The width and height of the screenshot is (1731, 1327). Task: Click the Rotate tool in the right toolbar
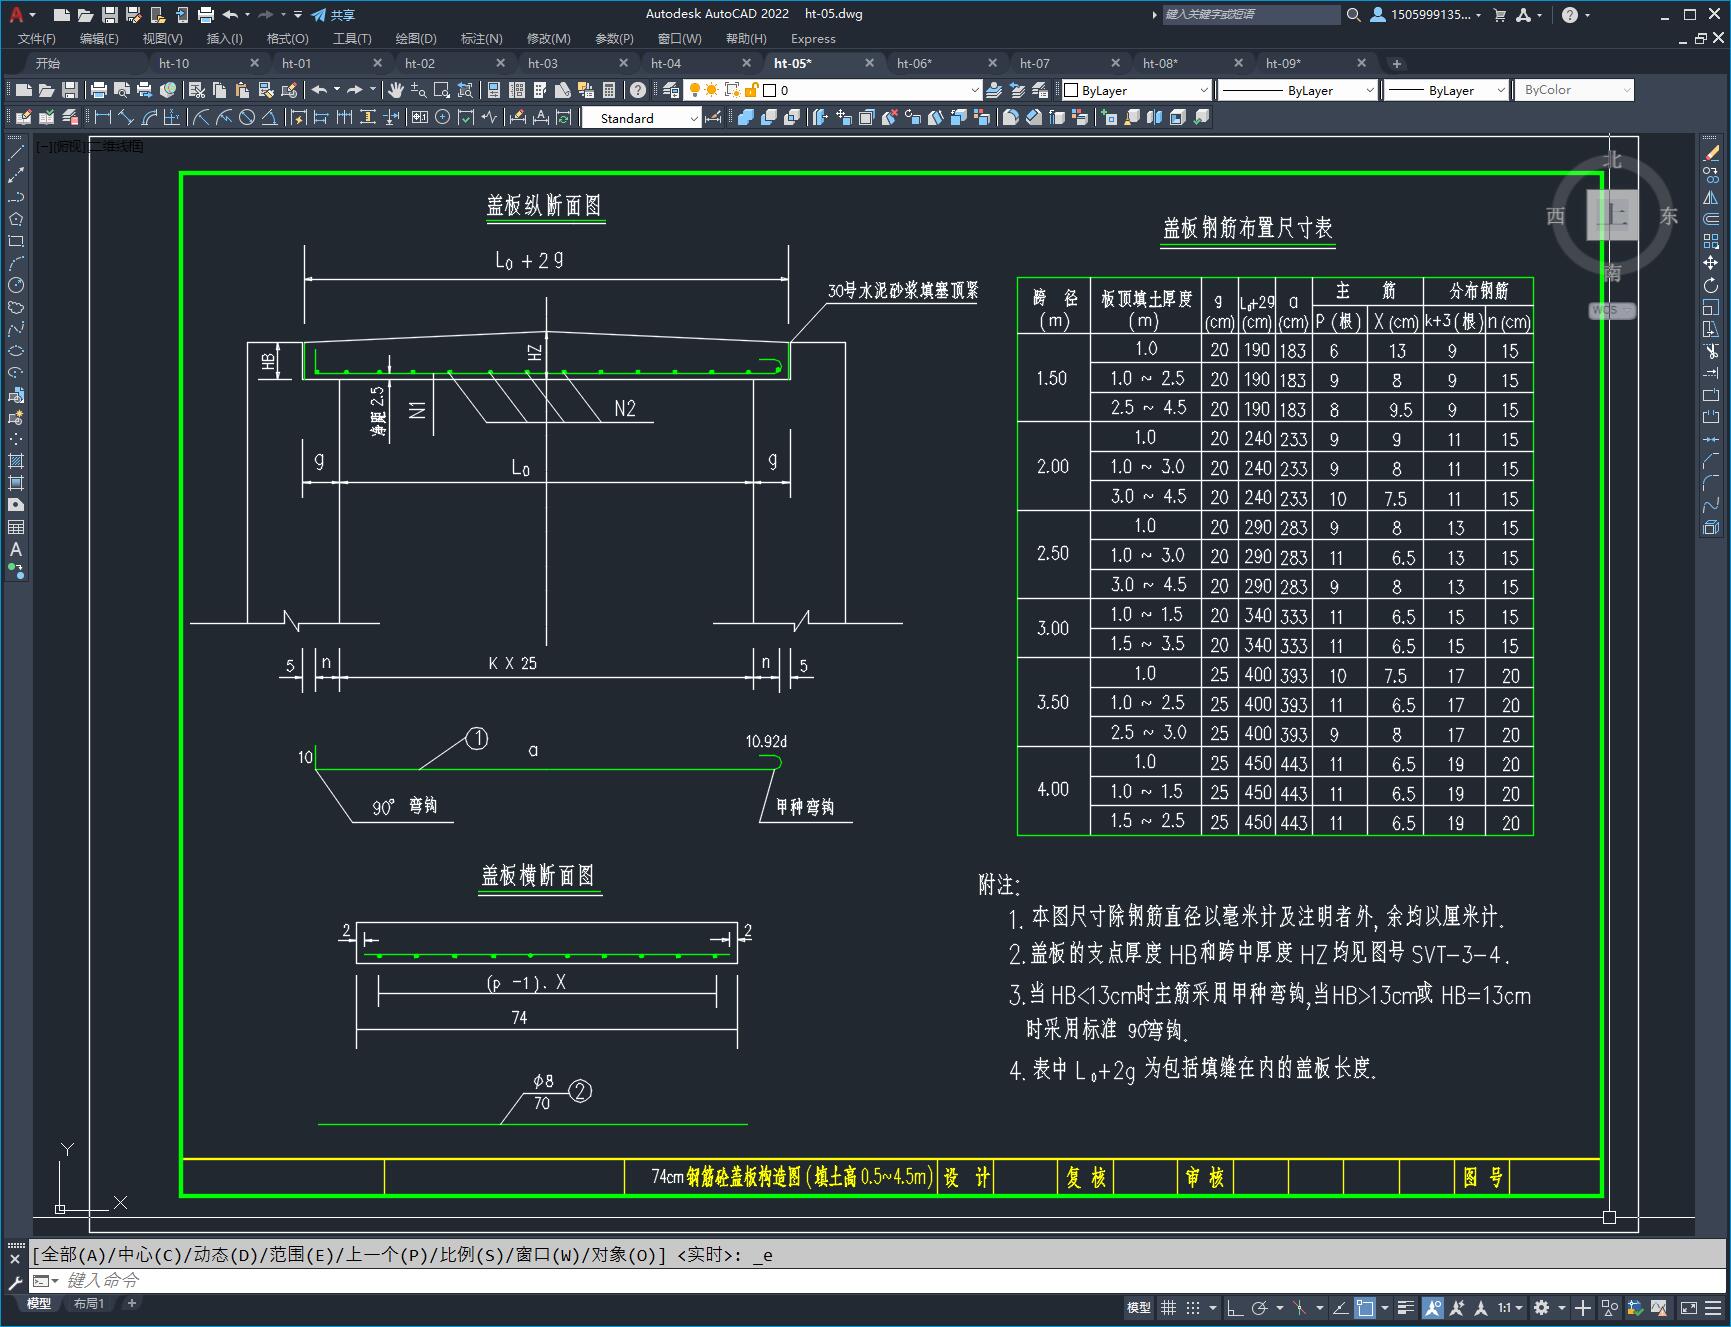click(x=1711, y=285)
